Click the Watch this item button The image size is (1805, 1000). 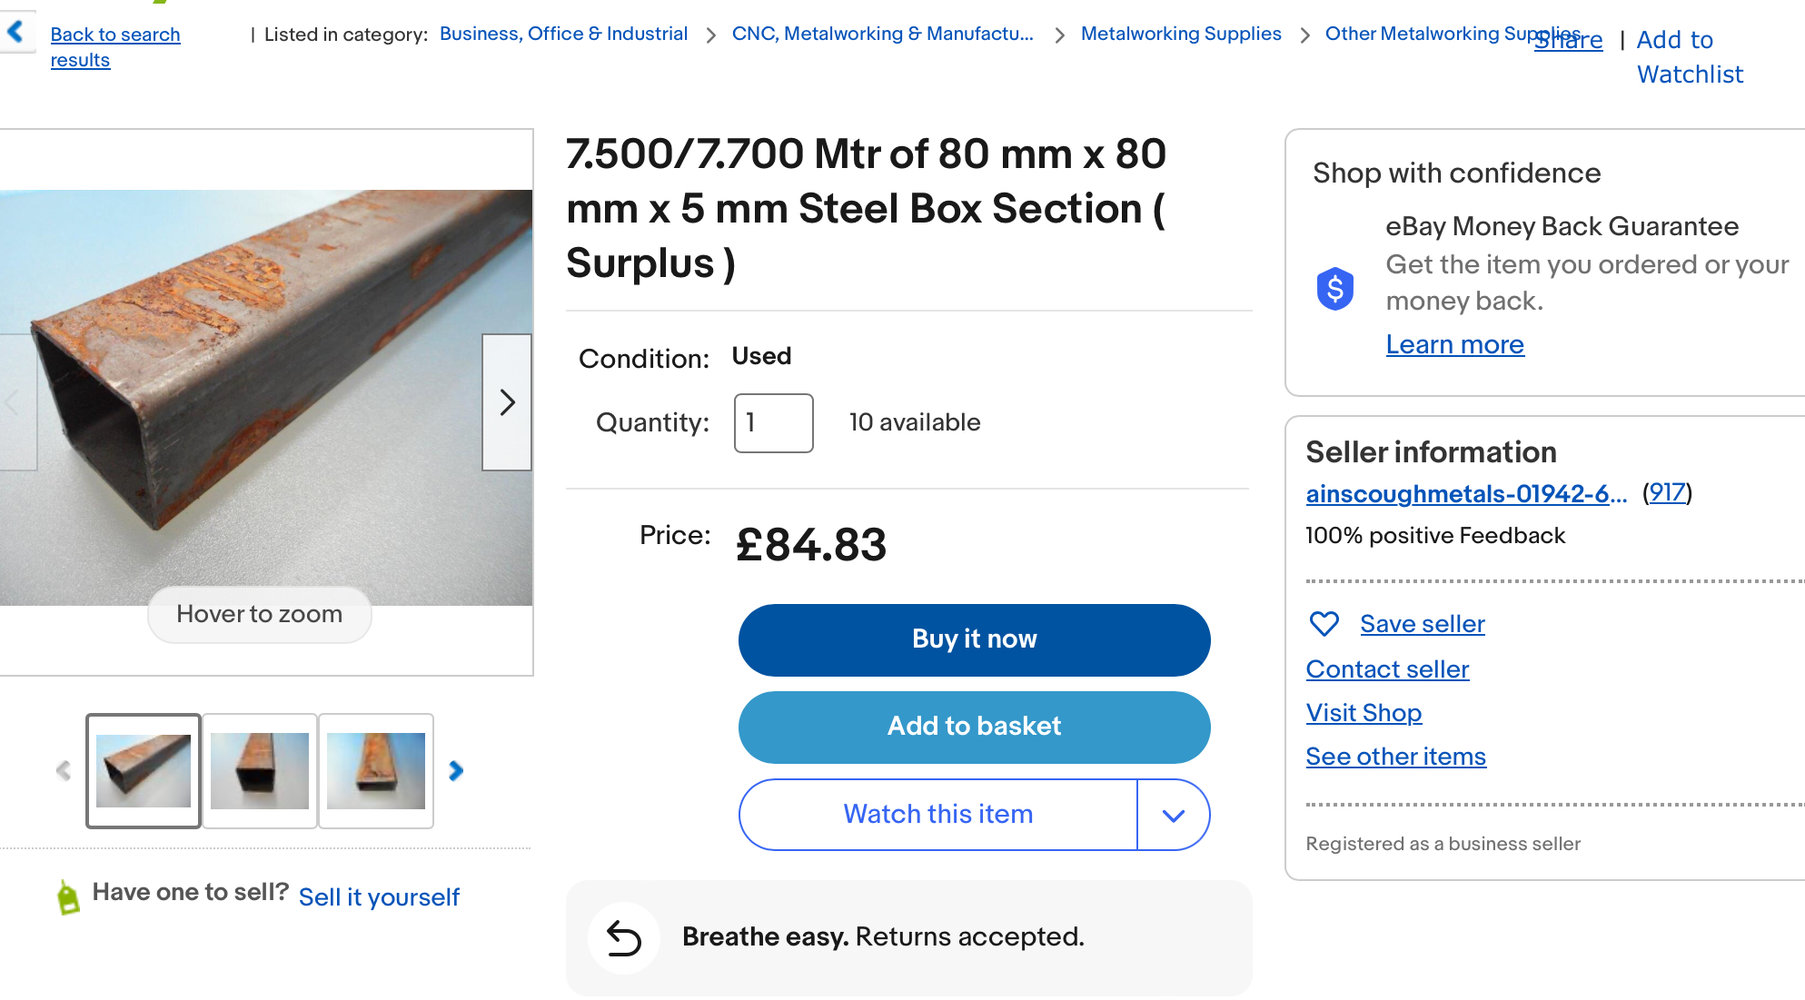coord(937,815)
